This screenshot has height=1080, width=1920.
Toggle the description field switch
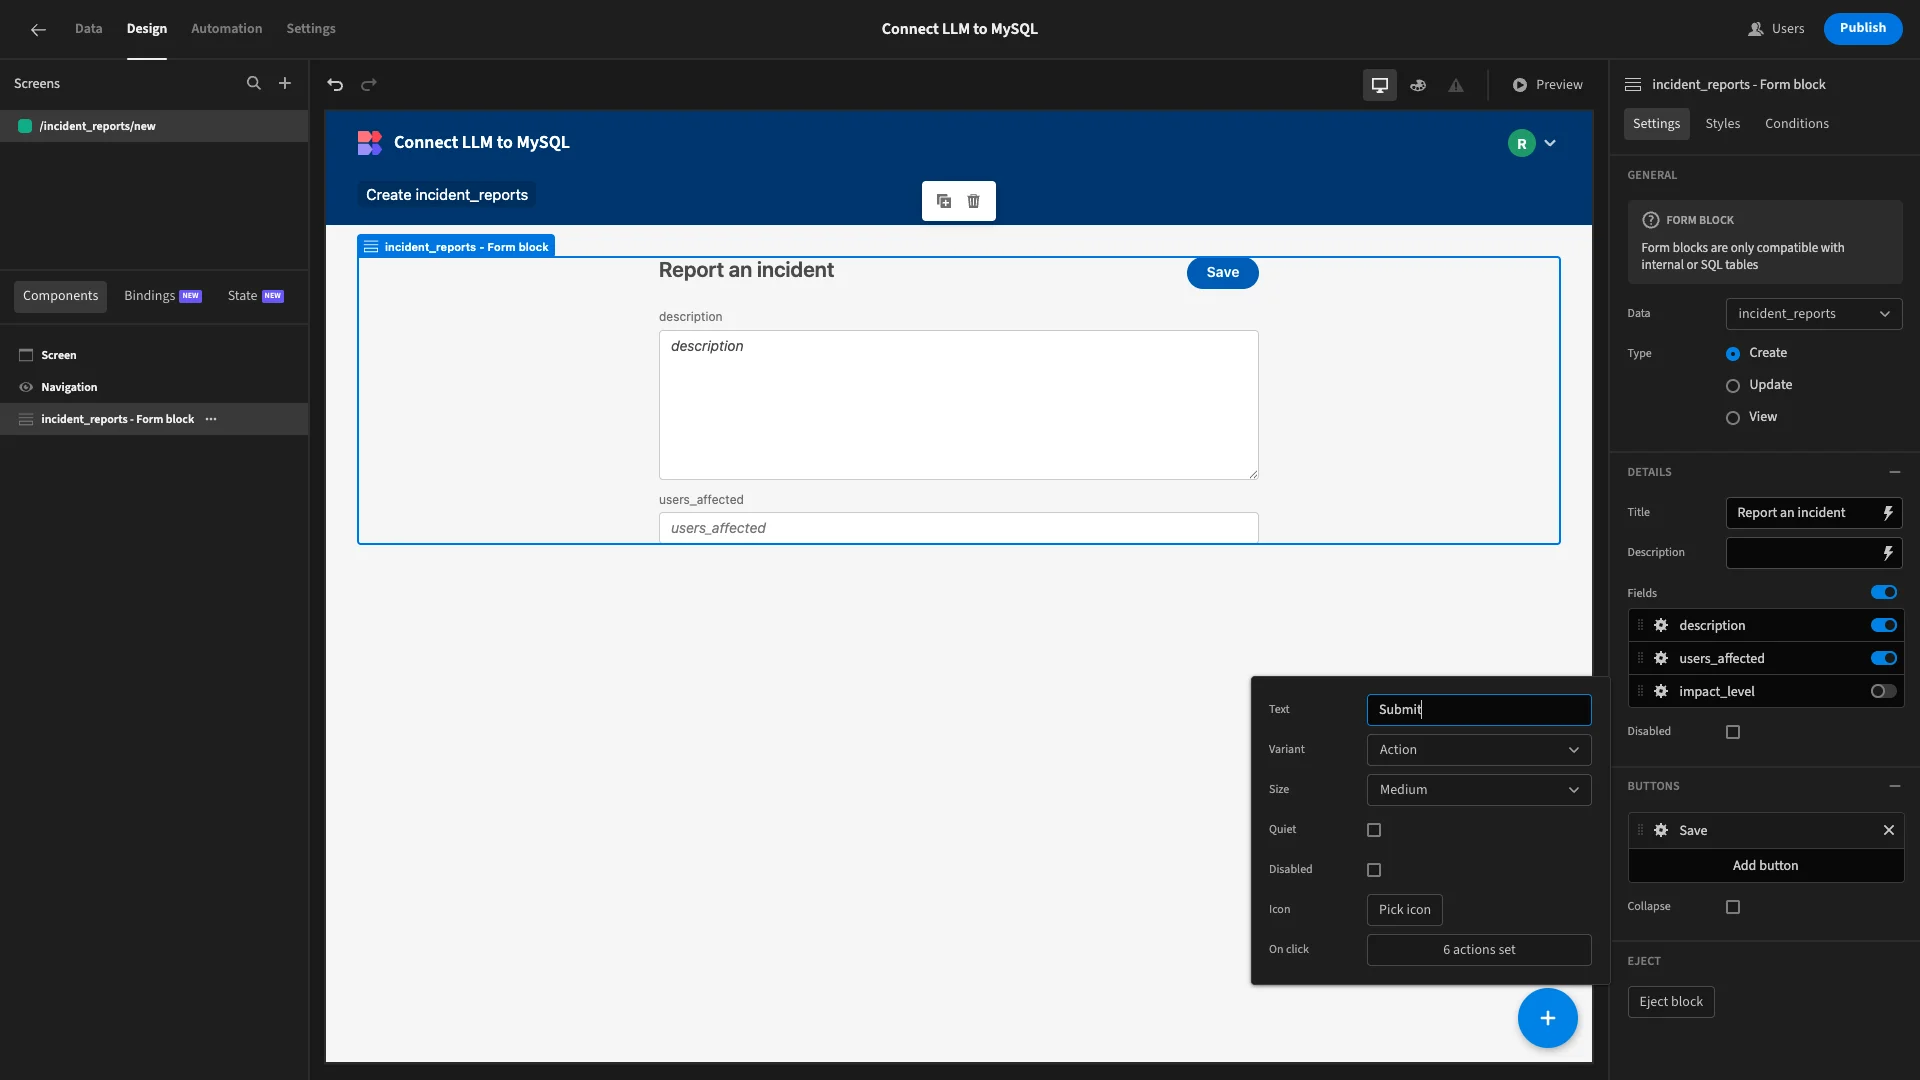(x=1884, y=625)
